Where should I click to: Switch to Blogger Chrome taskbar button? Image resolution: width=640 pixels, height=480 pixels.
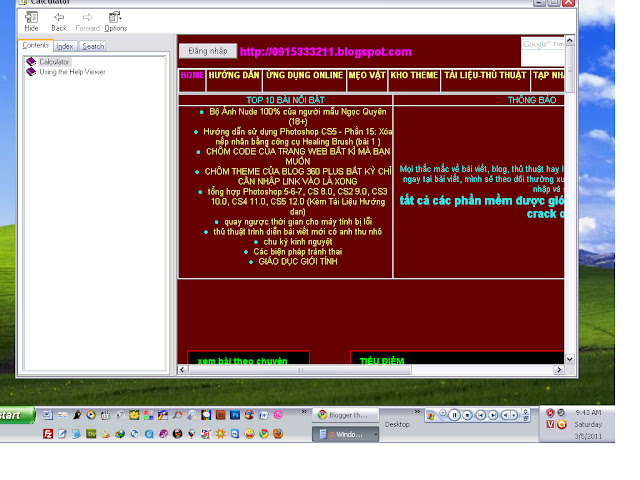(346, 415)
